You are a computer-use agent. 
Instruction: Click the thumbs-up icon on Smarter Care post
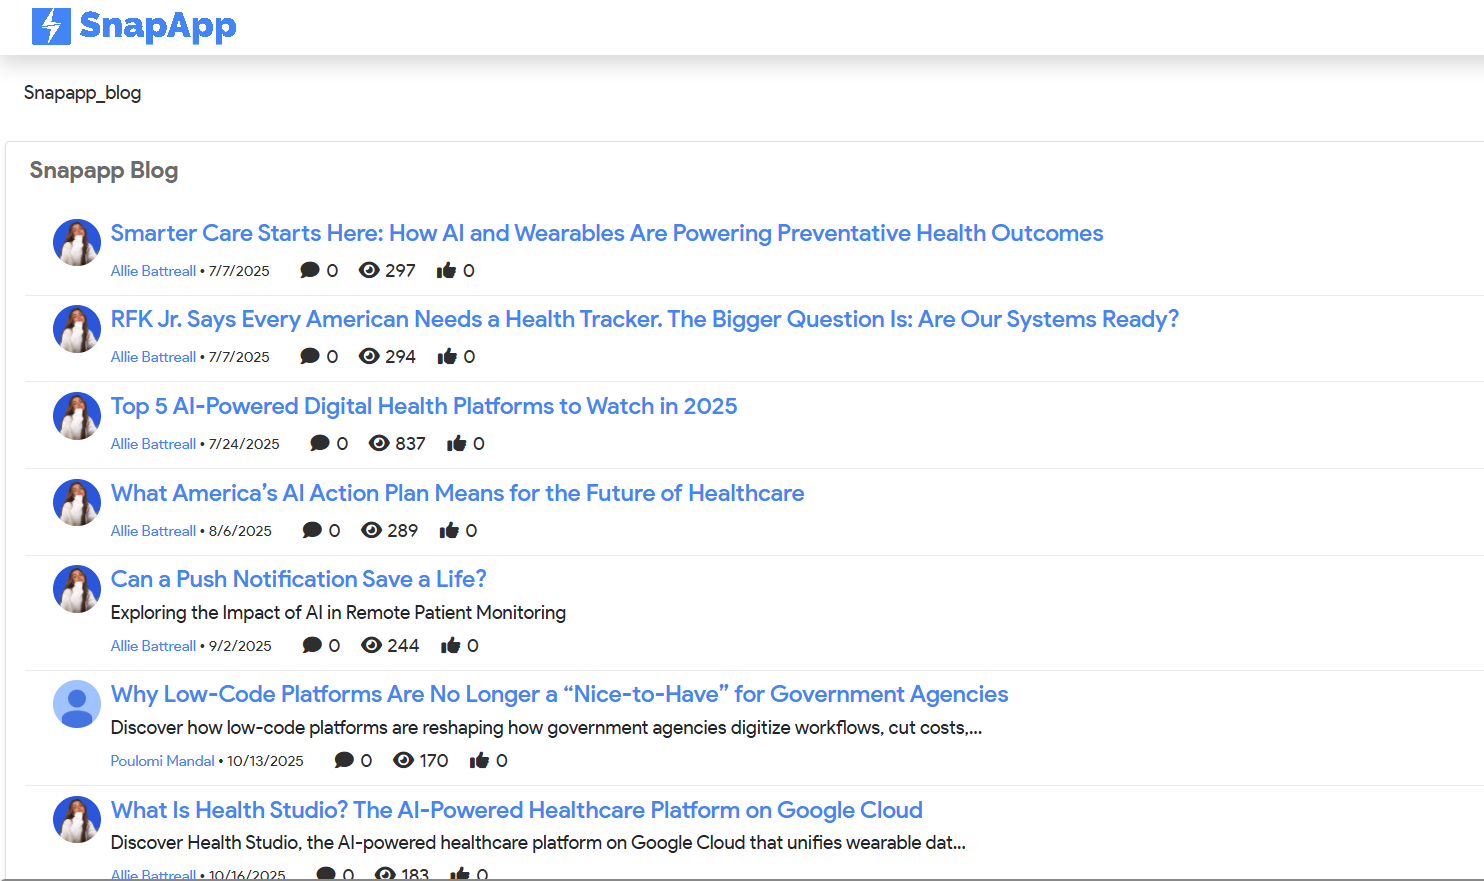click(x=446, y=270)
